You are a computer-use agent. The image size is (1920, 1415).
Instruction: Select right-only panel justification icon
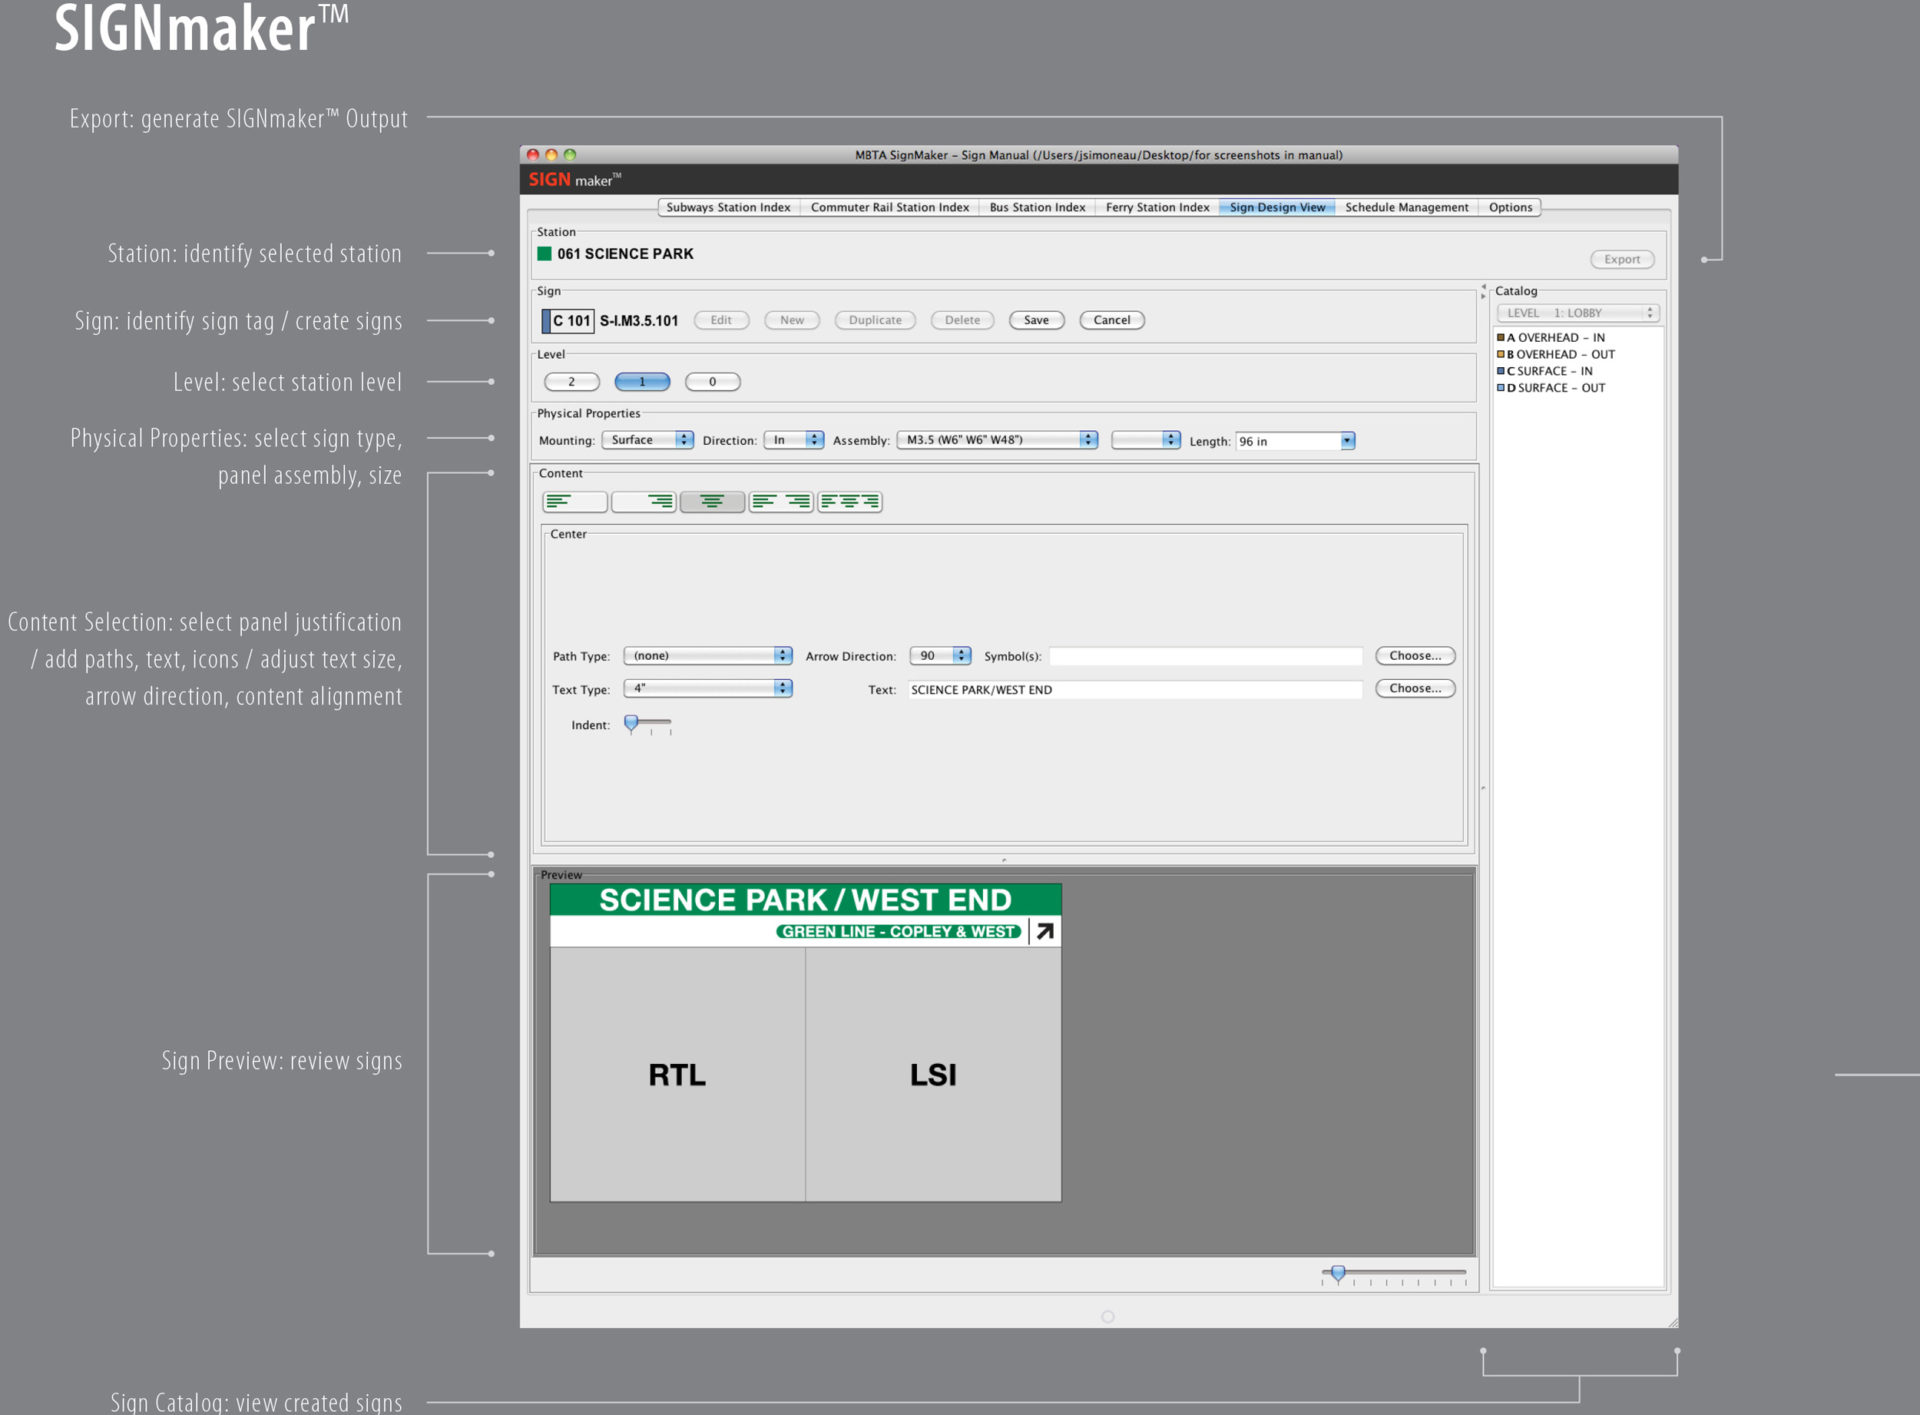tap(644, 502)
